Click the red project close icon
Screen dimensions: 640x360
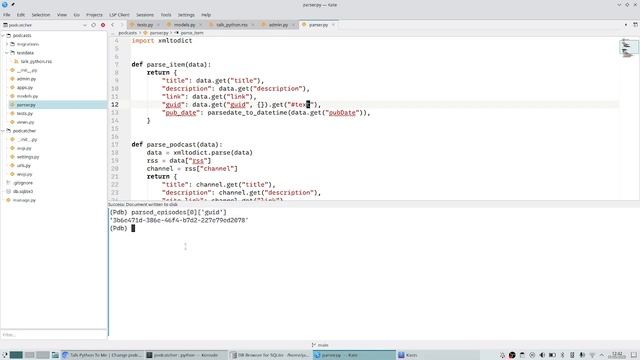tap(103, 25)
